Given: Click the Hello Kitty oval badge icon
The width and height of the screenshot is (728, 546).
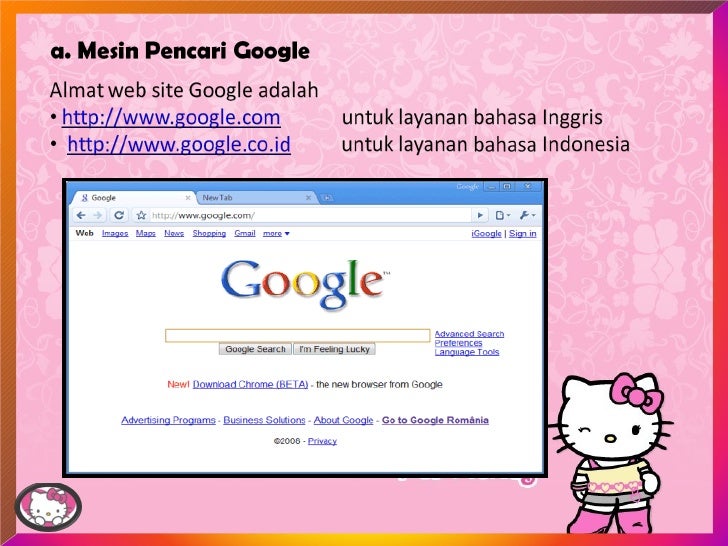Looking at the screenshot, I should tap(48, 507).
